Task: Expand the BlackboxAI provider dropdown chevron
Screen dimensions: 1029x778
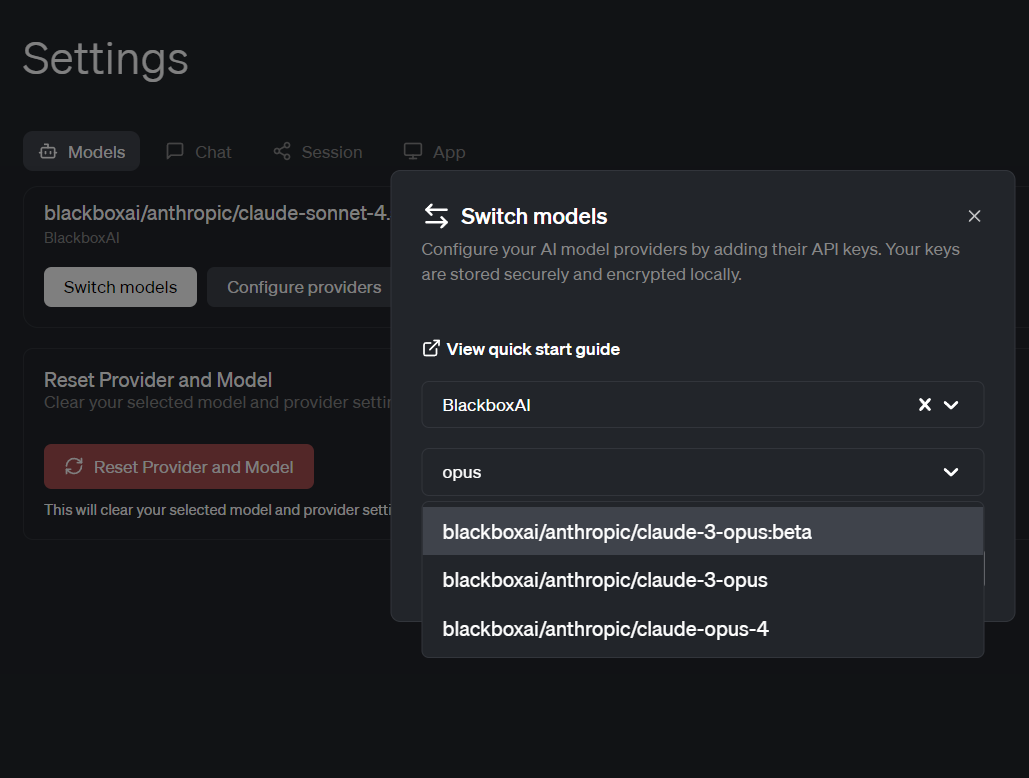Action: (951, 405)
